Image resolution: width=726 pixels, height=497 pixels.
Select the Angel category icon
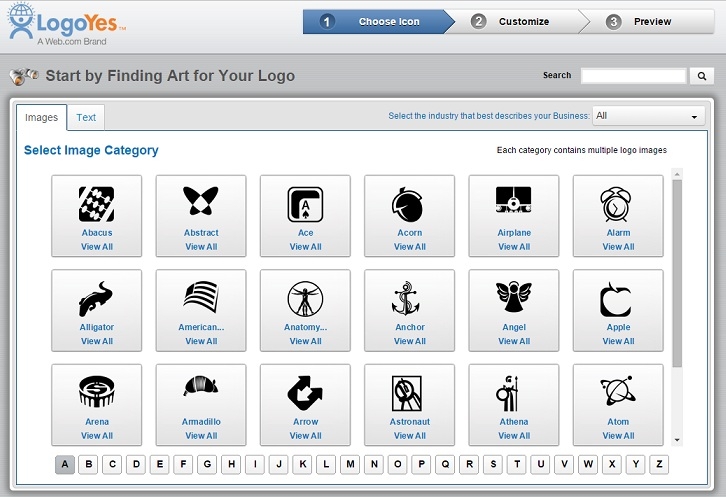(x=513, y=298)
